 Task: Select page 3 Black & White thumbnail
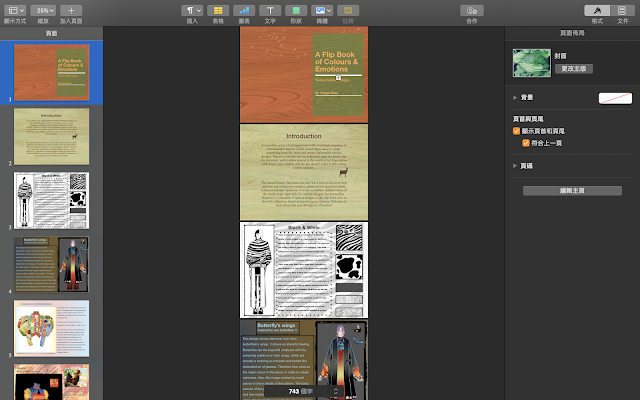pyautogui.click(x=51, y=200)
